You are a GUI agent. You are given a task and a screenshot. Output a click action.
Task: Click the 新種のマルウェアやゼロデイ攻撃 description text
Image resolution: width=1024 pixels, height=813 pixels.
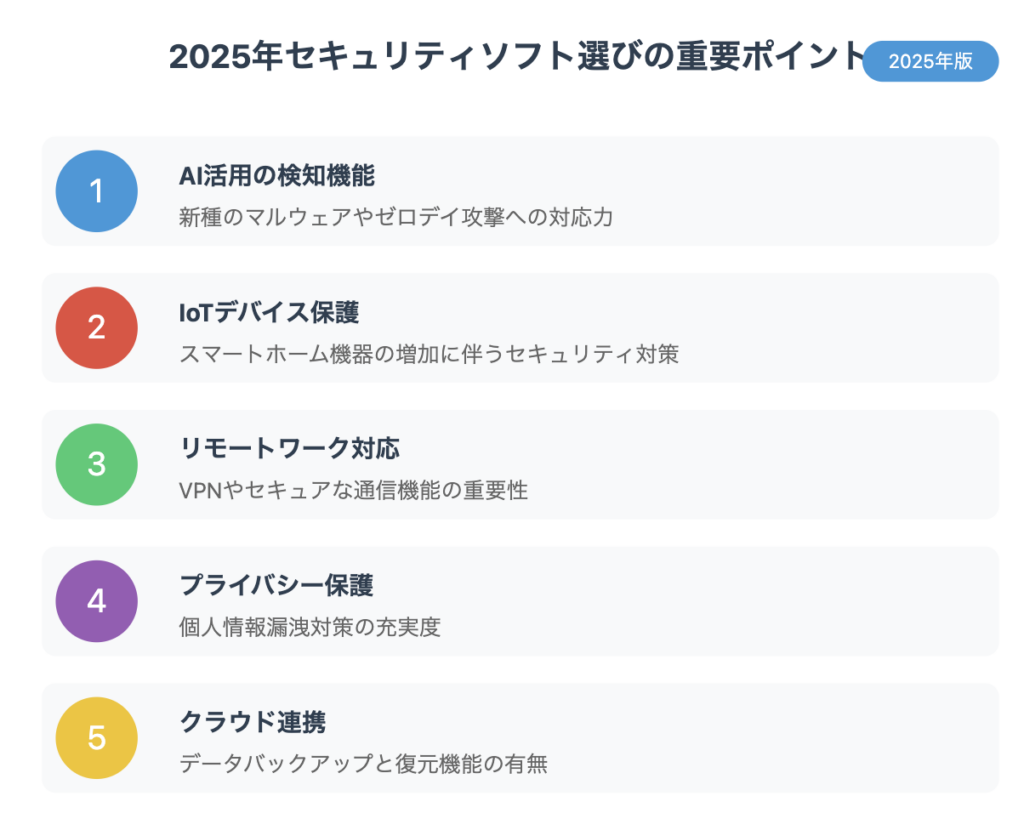[x=396, y=217]
